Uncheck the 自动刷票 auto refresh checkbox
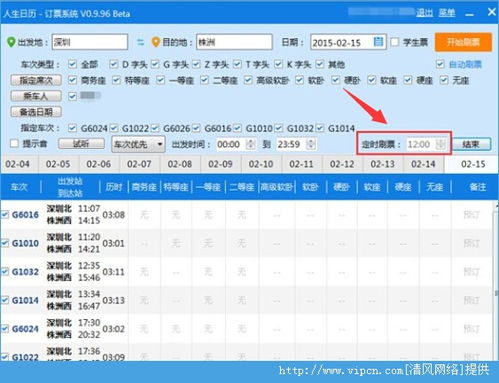499x383 pixels. tap(440, 64)
